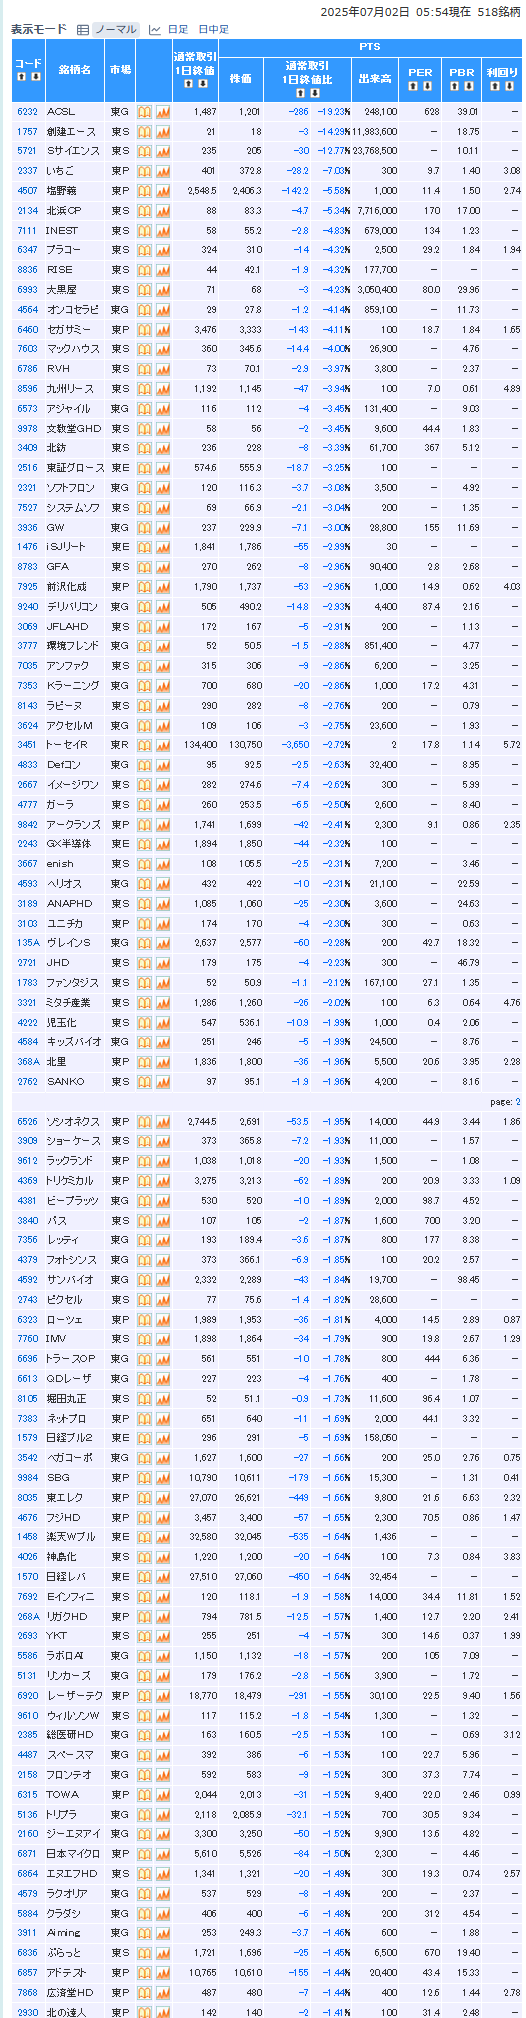Open the book icon for 塩野義
The width and height of the screenshot is (526, 2018).
click(145, 191)
